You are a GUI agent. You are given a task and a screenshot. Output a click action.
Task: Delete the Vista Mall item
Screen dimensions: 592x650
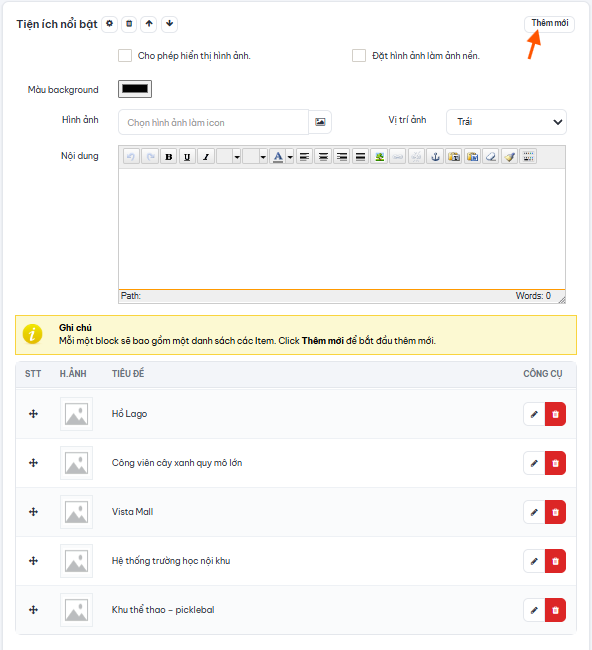(x=556, y=512)
